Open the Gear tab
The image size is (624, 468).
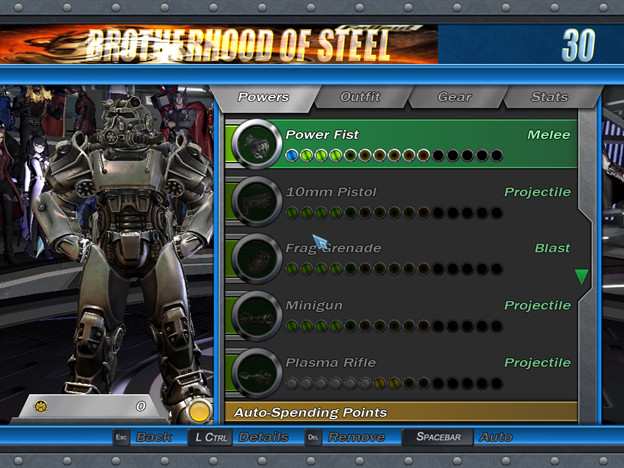tap(455, 97)
